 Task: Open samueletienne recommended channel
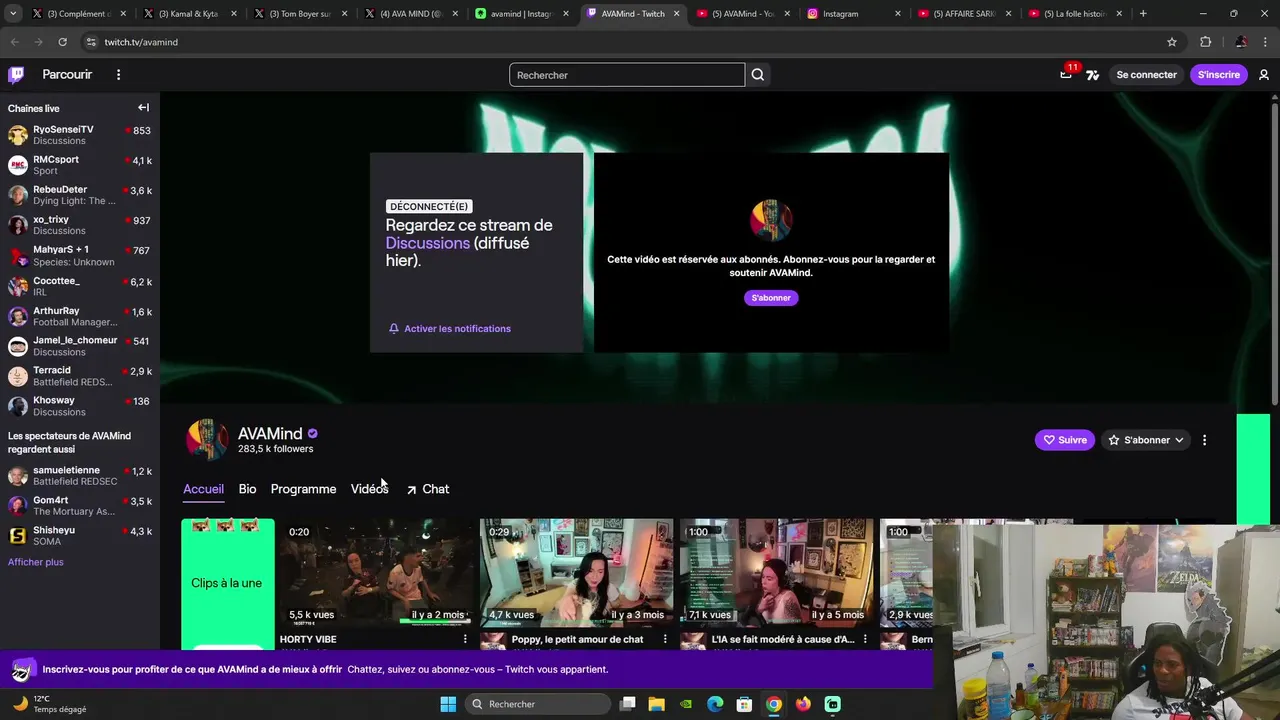(80, 476)
